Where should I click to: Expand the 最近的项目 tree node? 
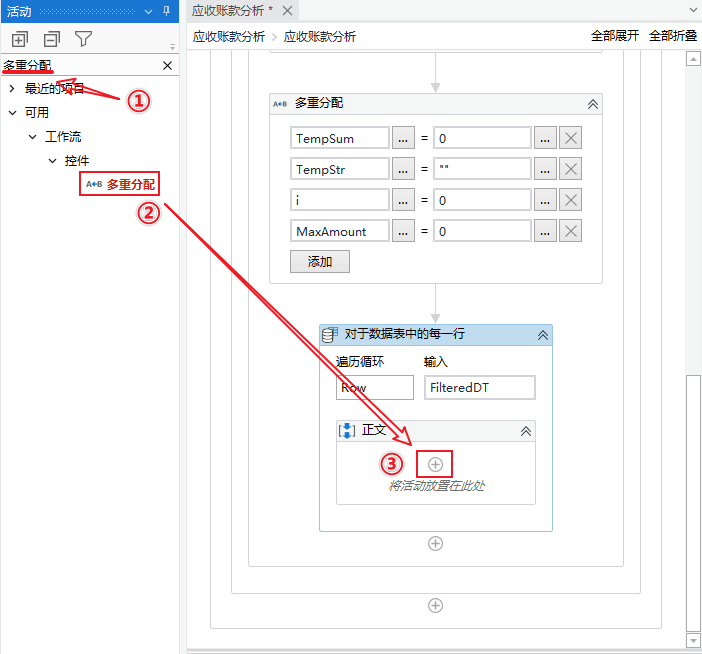click(x=12, y=89)
